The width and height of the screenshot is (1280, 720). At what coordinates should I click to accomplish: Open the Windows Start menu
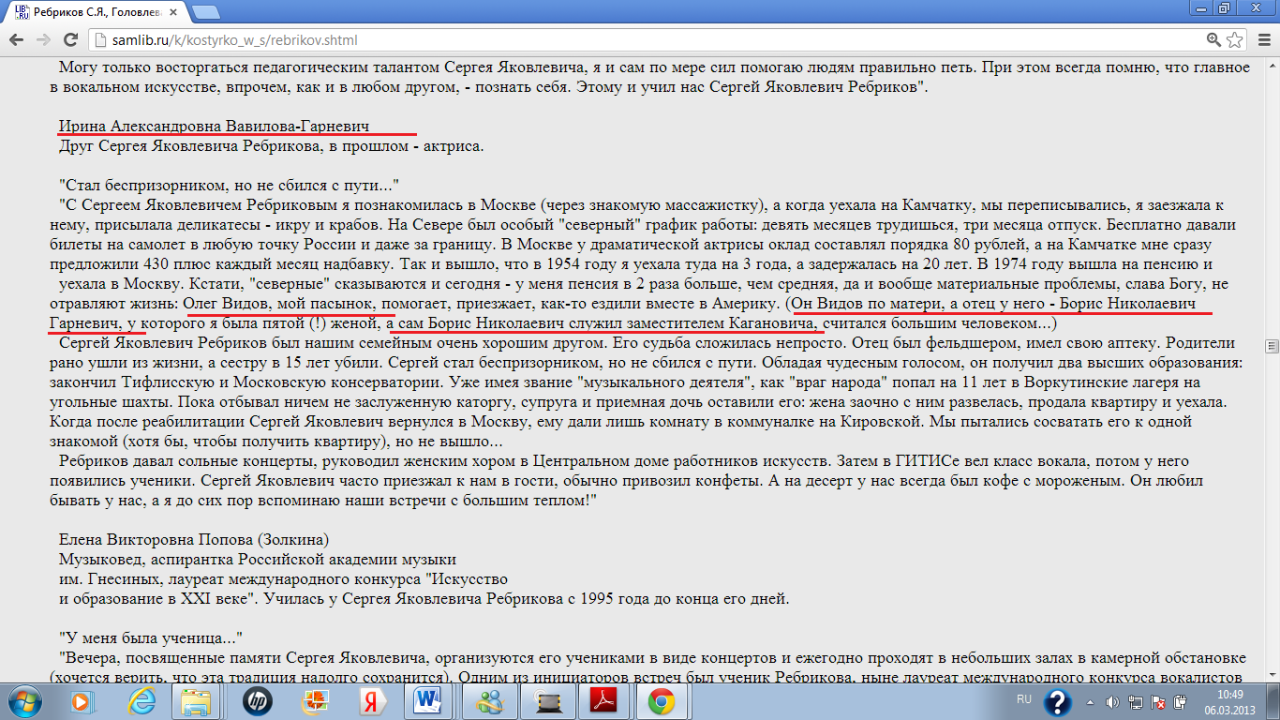click(24, 702)
